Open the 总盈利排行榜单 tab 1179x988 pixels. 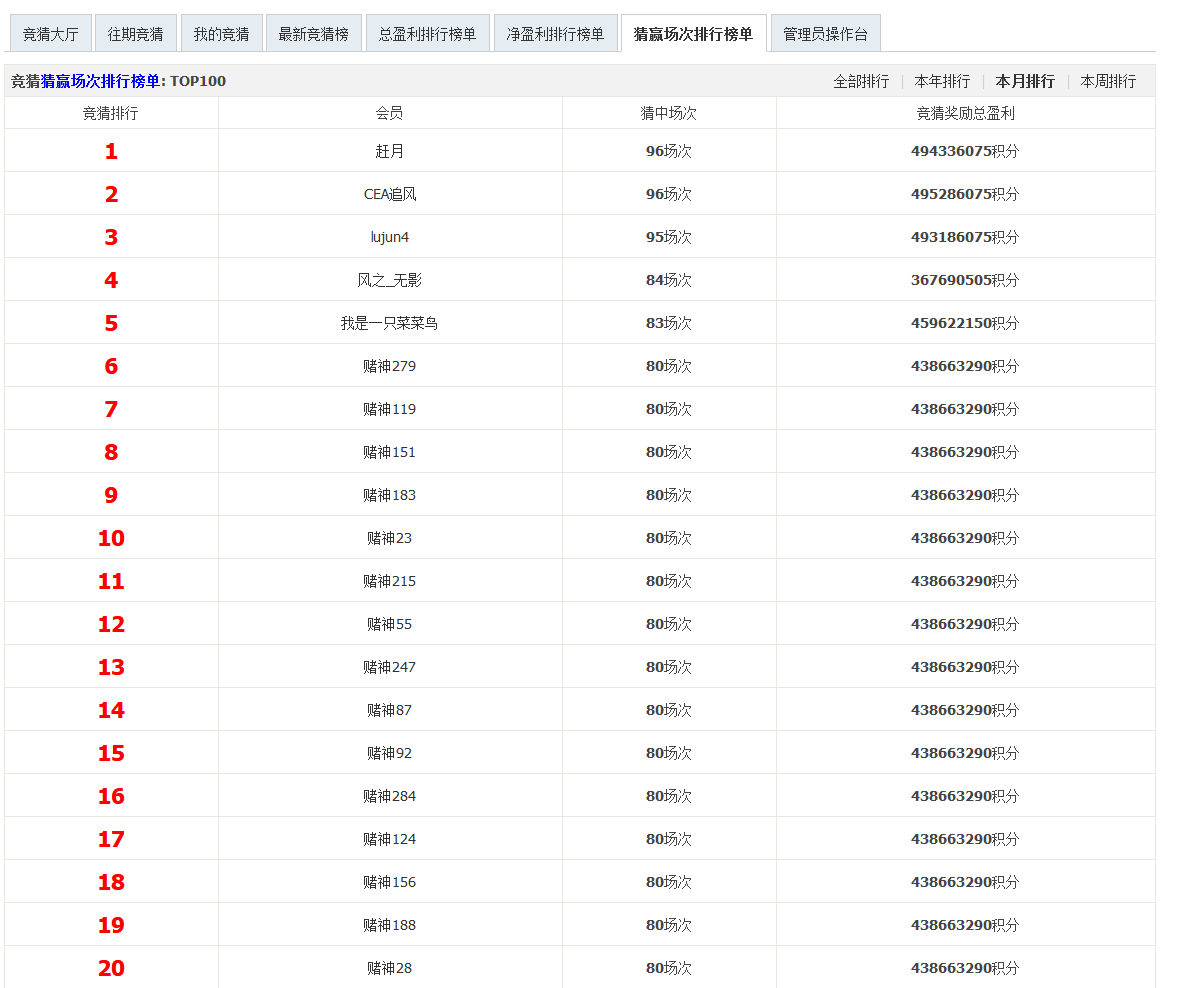[427, 34]
